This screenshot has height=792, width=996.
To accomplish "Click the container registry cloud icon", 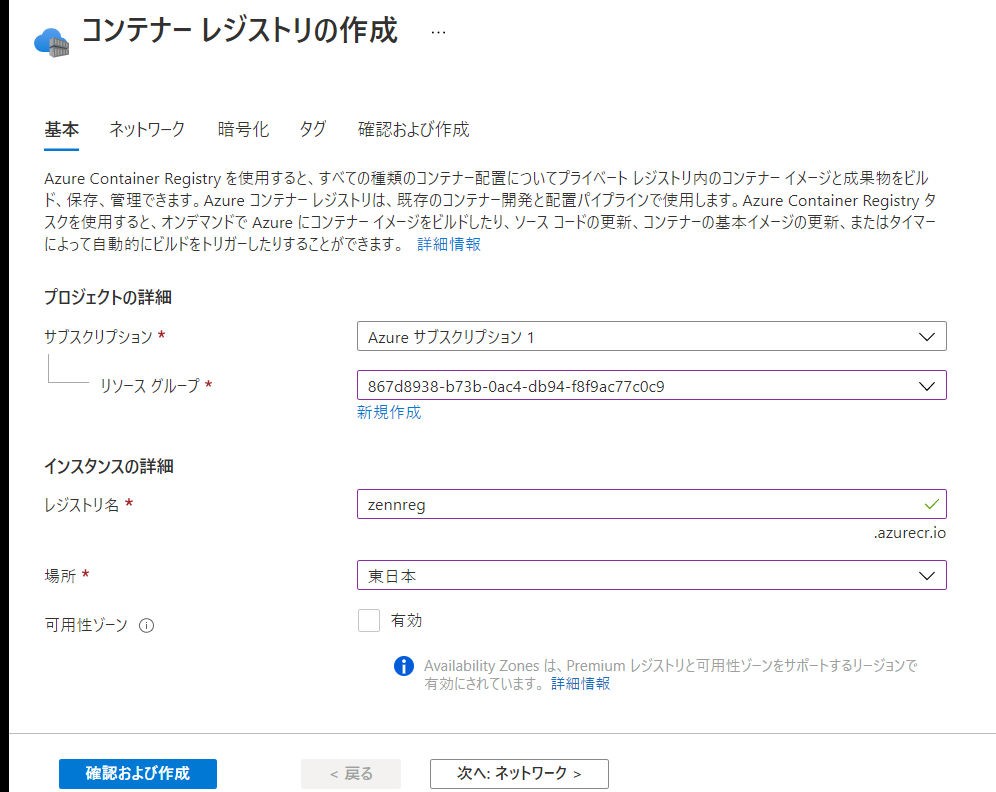I will [51, 43].
